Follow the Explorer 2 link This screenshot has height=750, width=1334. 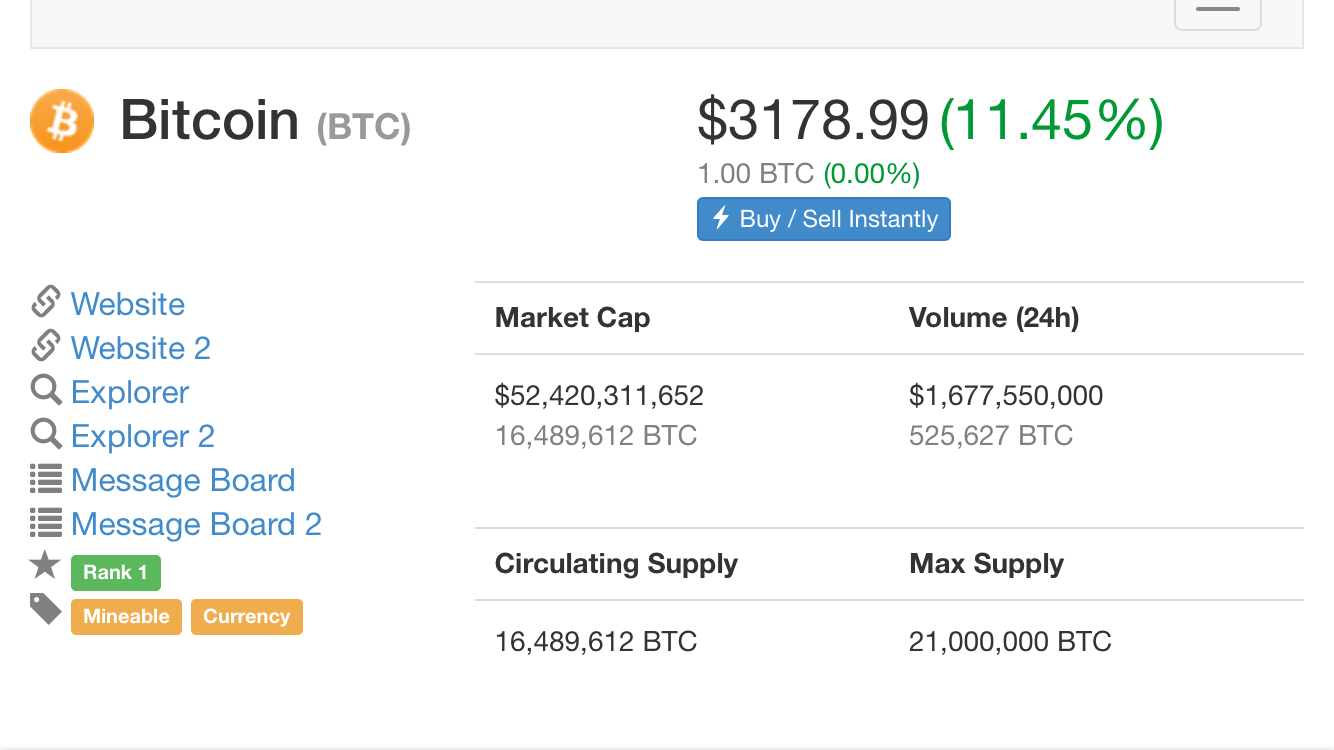143,436
